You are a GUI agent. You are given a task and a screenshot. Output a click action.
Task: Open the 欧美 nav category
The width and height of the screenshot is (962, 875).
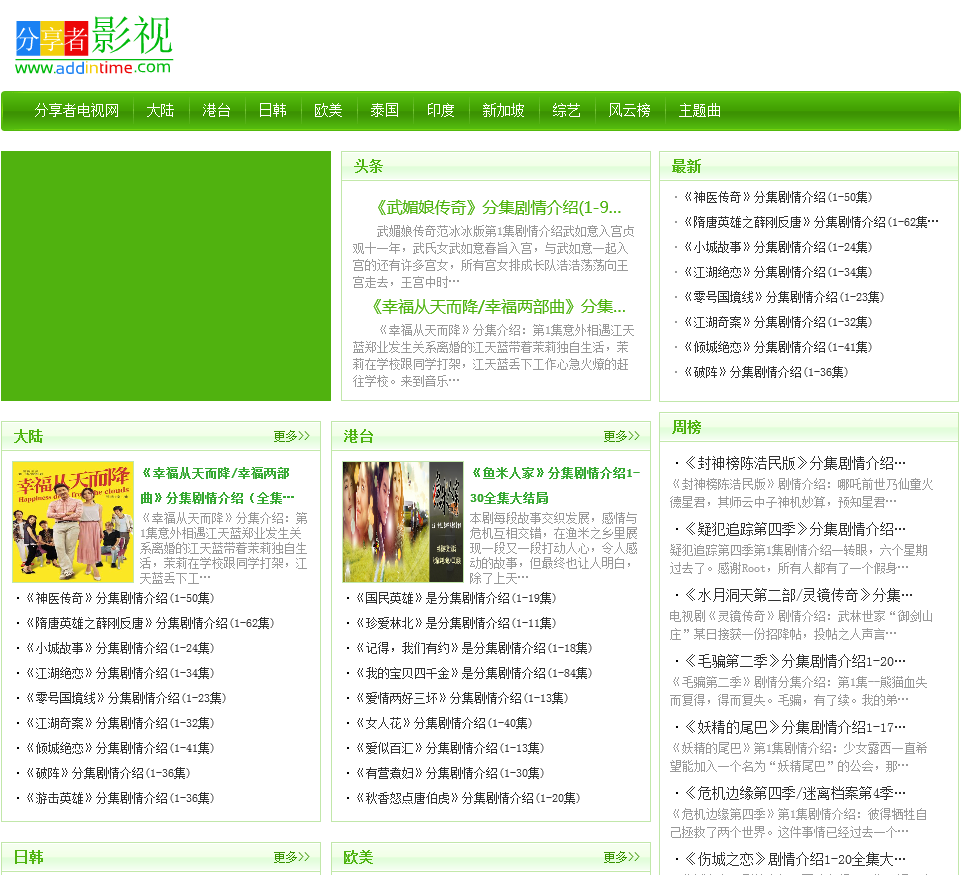[x=328, y=110]
